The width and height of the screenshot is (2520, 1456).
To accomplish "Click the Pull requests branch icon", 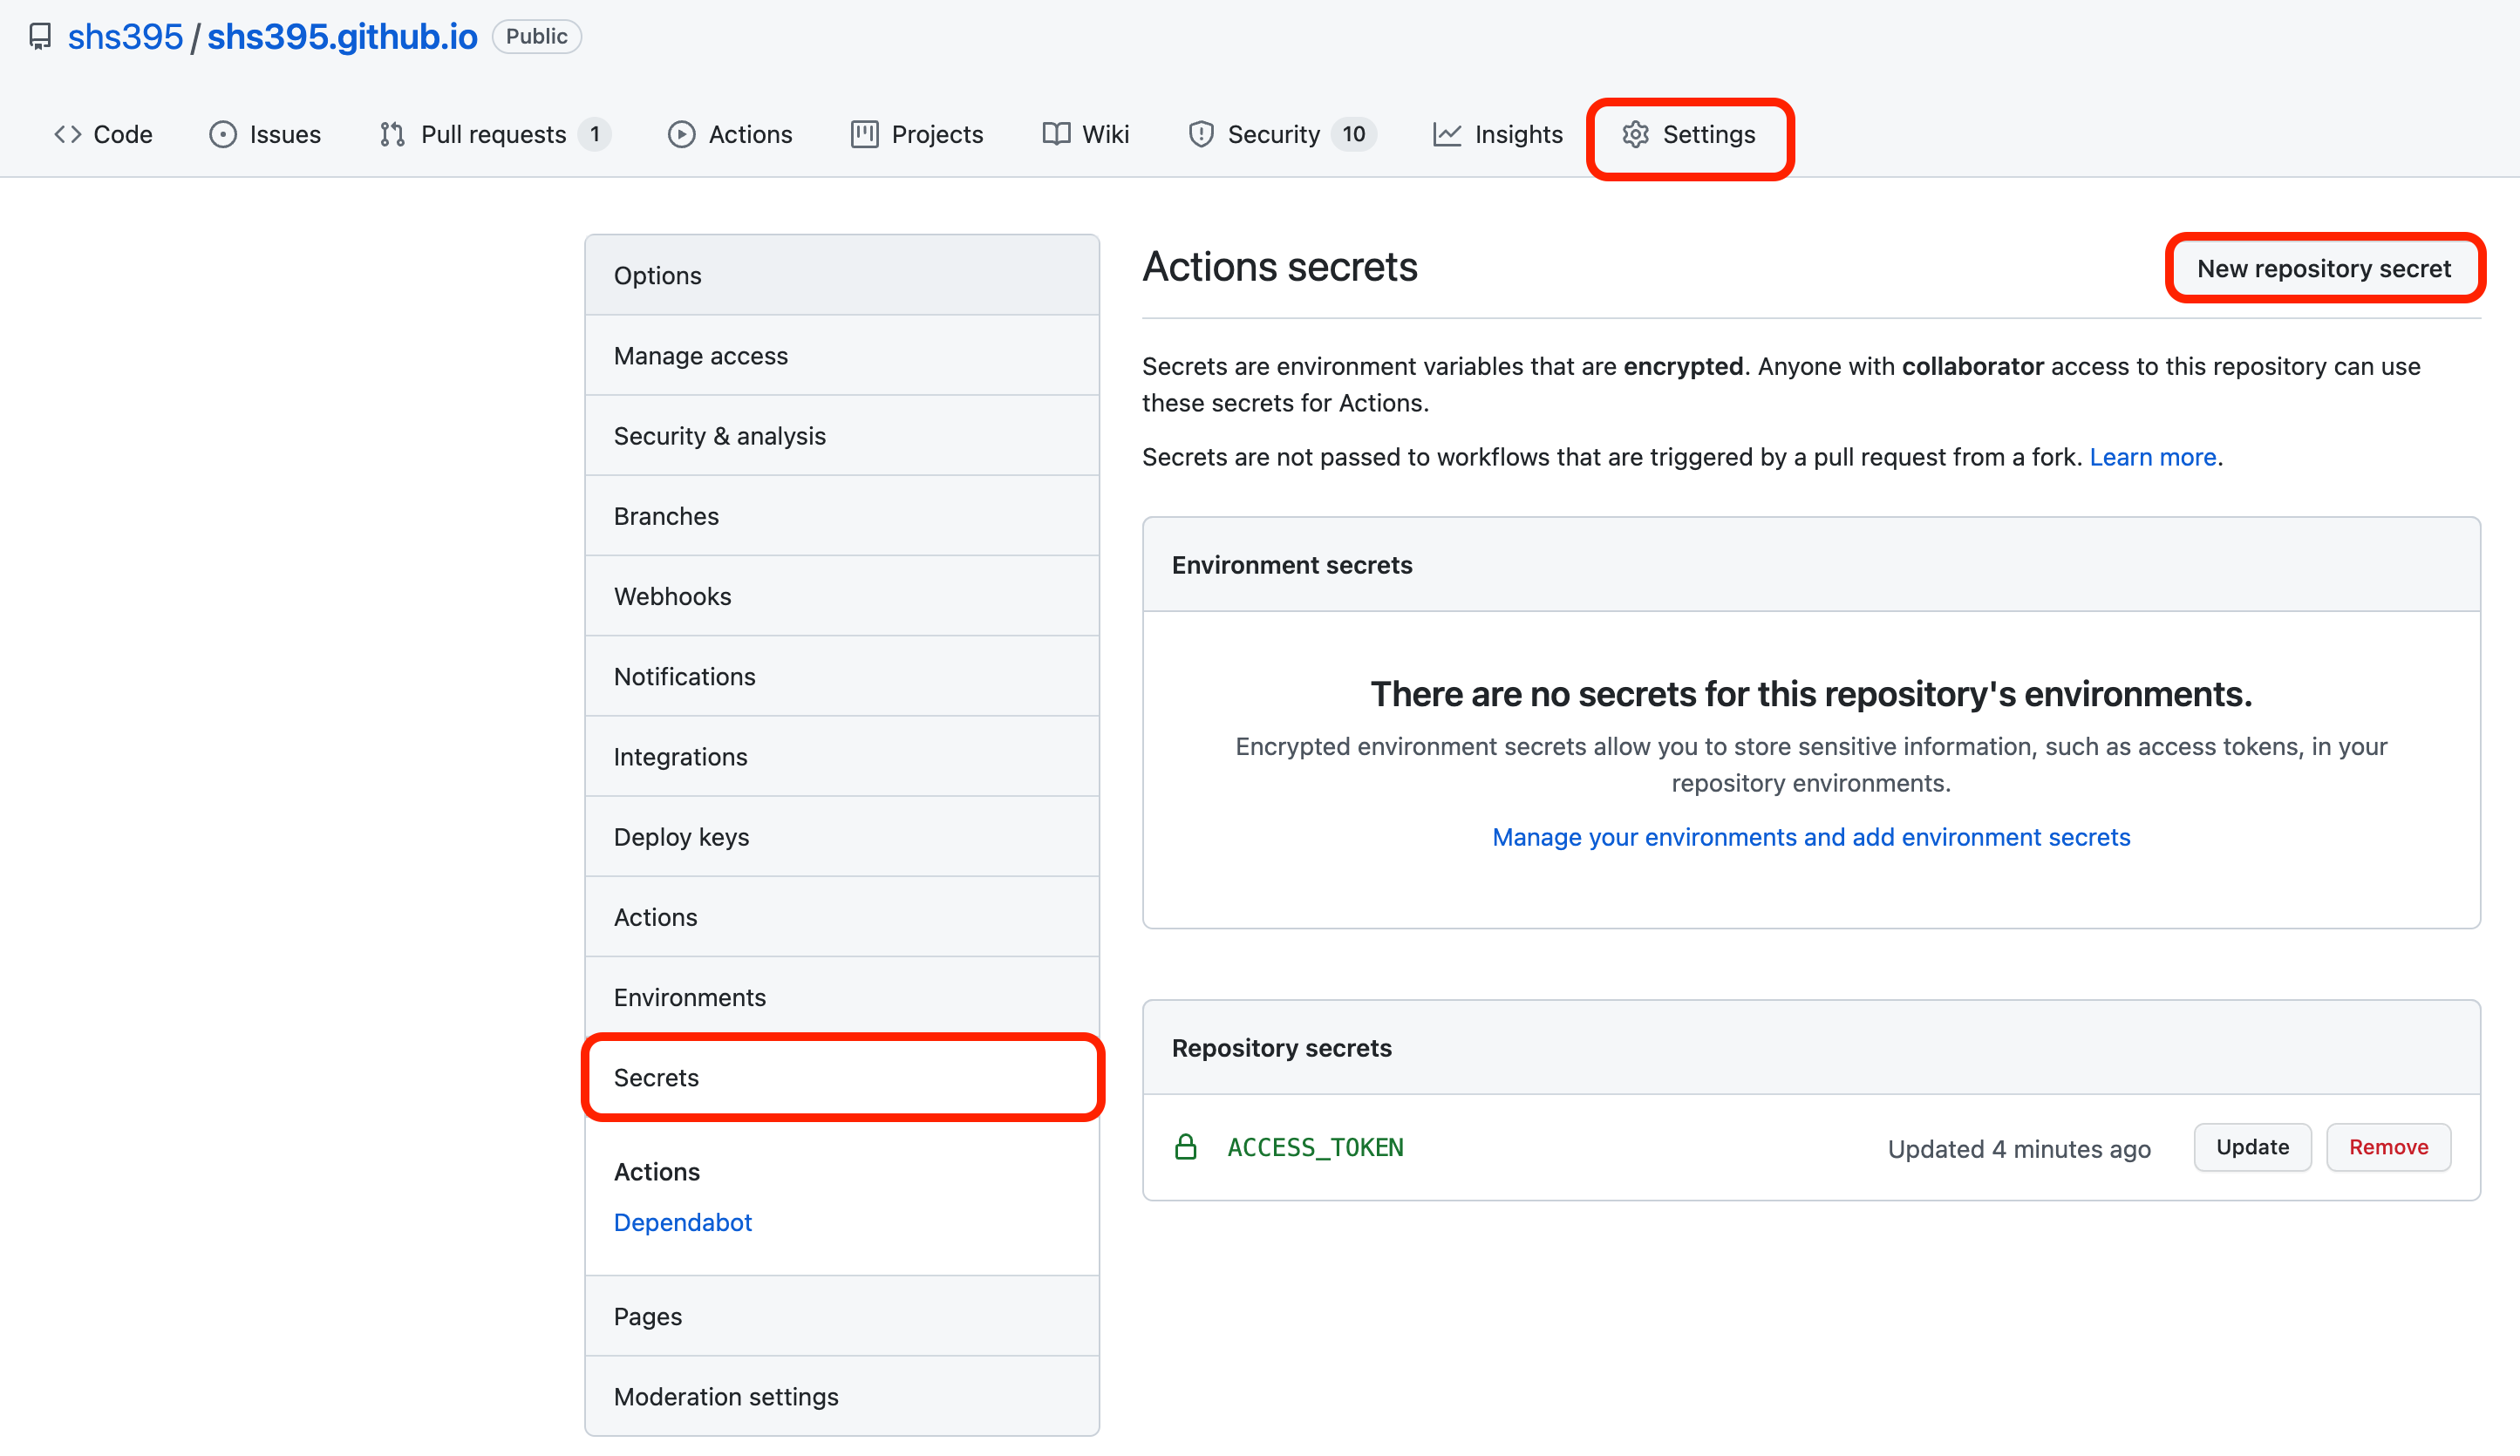I will point(392,134).
